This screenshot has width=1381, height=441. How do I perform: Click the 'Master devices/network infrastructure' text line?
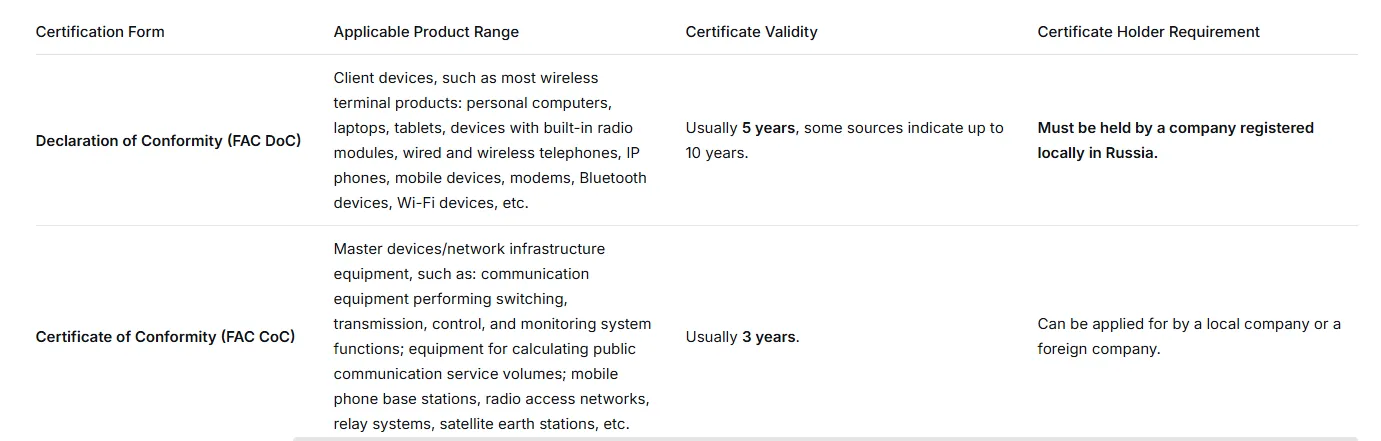click(469, 249)
